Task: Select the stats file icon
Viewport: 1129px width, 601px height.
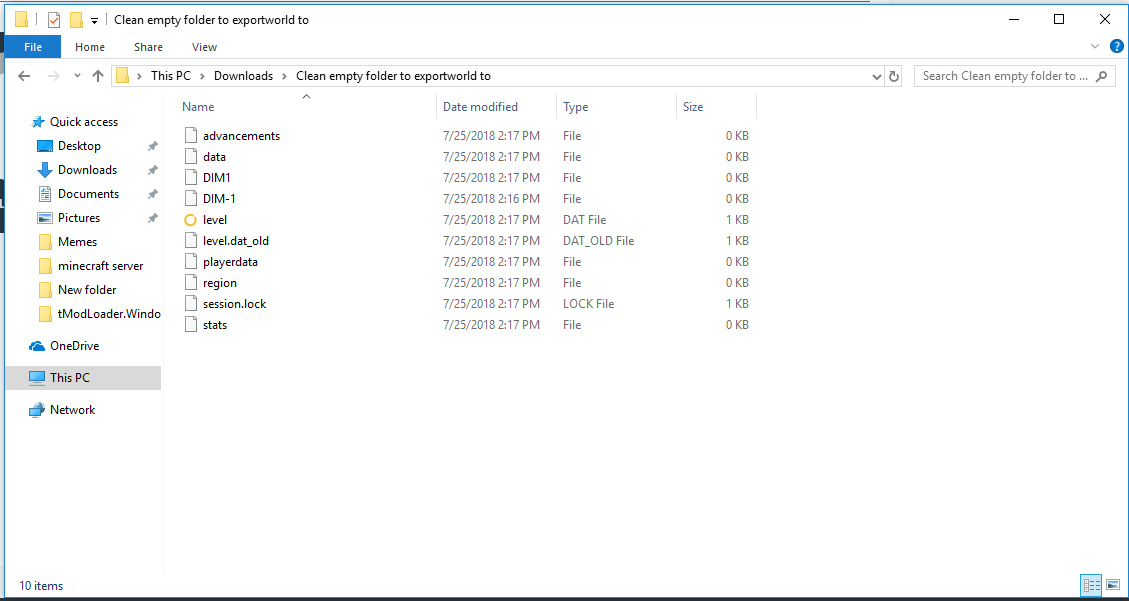Action: click(x=191, y=325)
